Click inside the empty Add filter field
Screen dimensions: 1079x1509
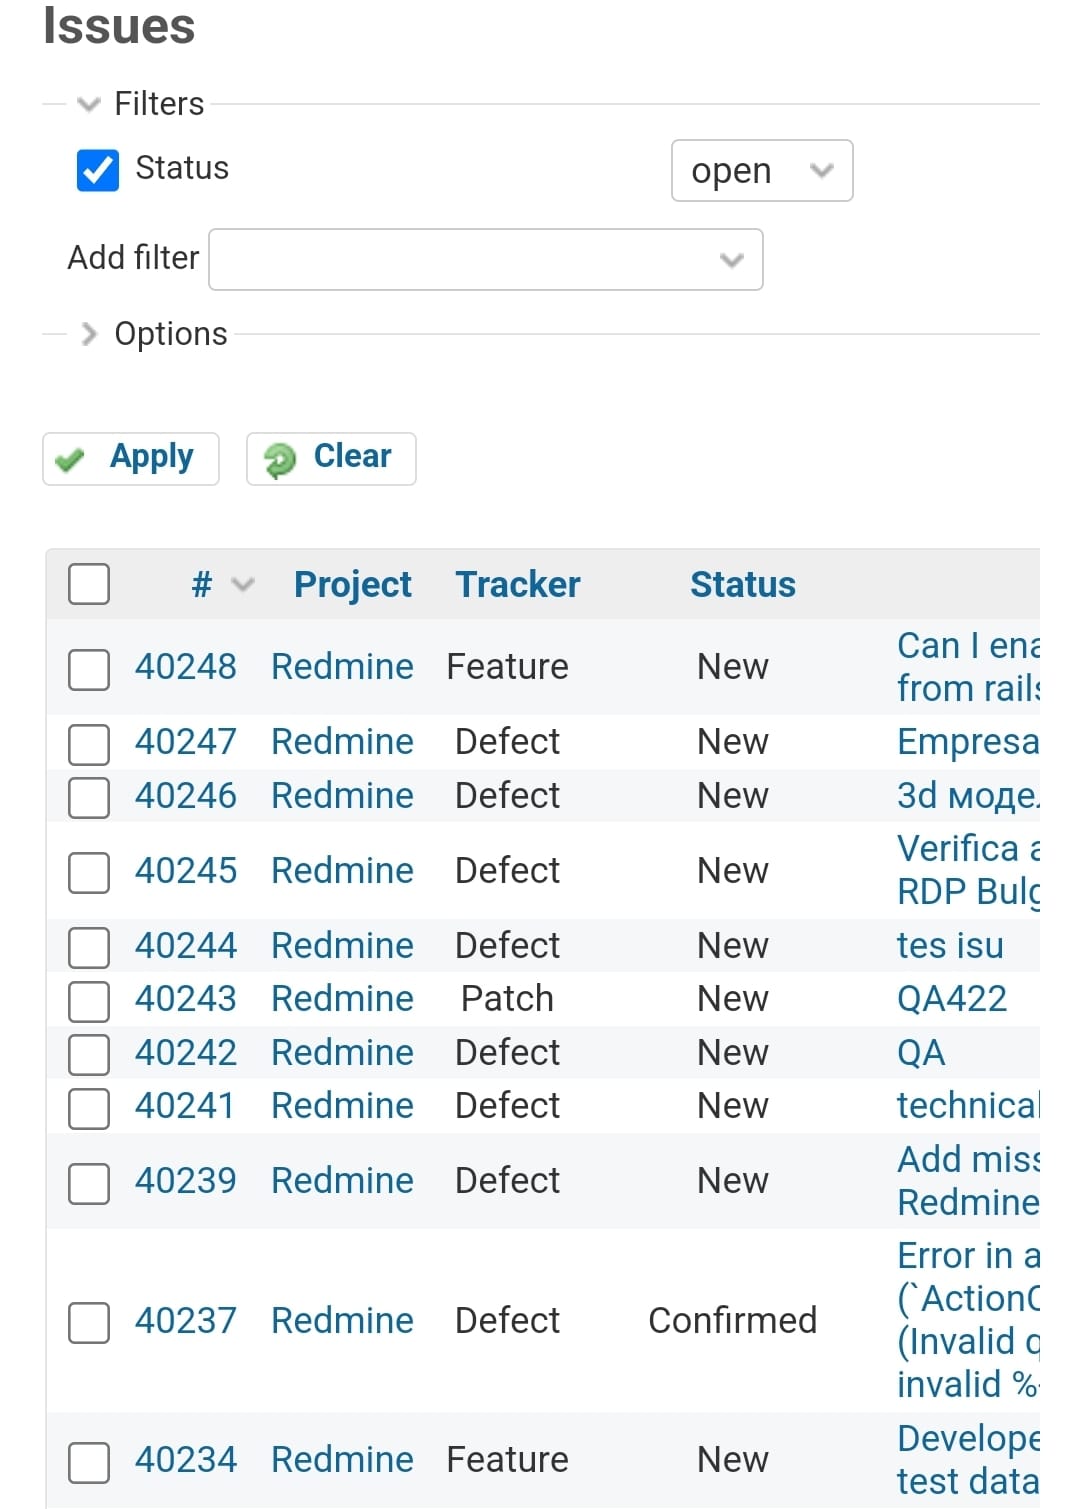(450, 259)
